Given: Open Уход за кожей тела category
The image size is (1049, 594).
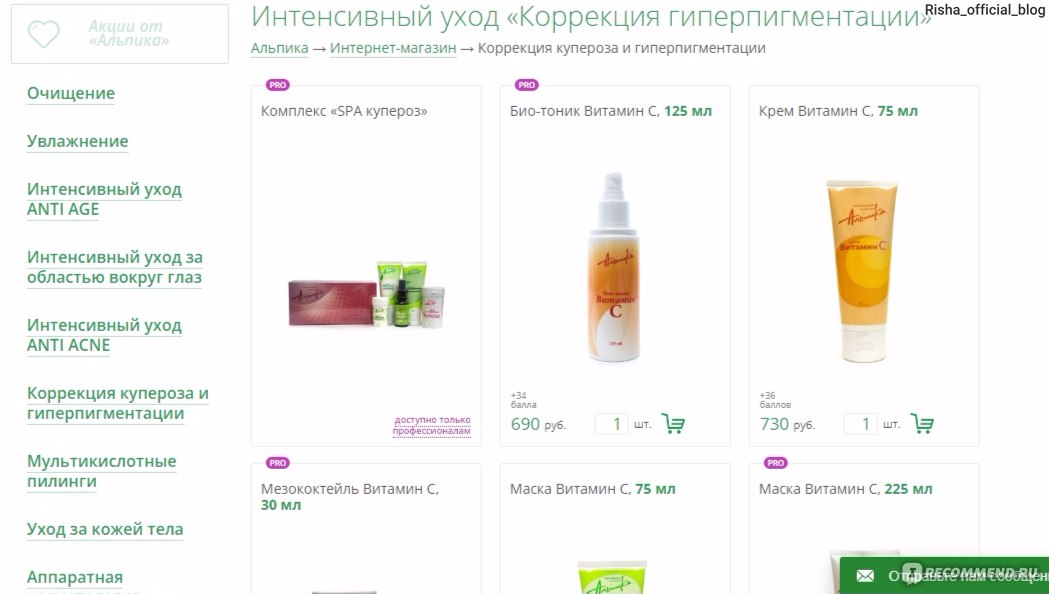Looking at the screenshot, I should pos(105,529).
